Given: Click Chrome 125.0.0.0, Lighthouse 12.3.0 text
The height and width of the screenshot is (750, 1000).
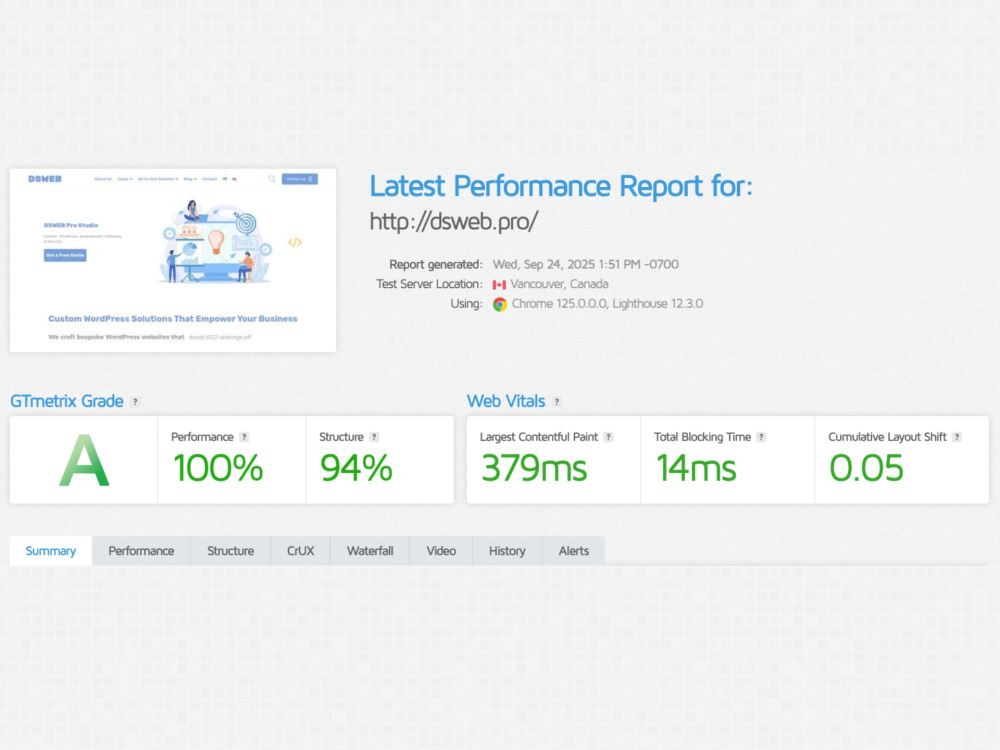Looking at the screenshot, I should pos(607,304).
